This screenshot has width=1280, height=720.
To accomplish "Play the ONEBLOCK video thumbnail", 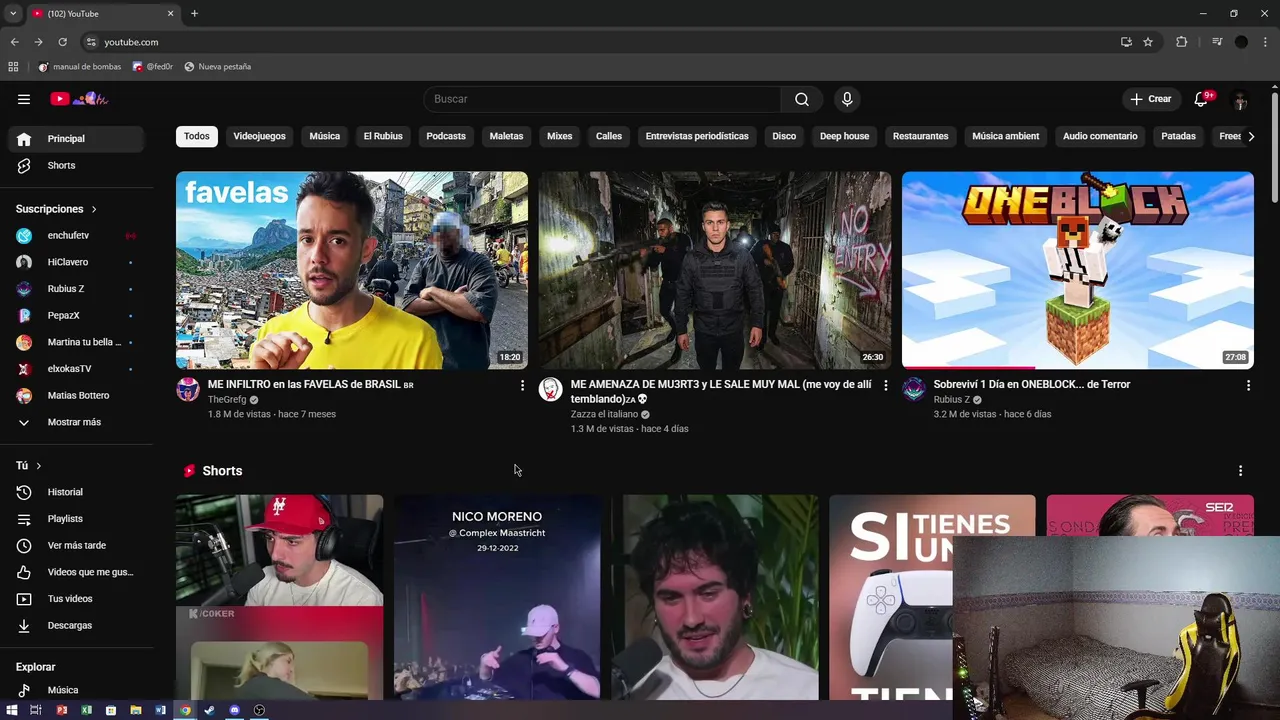I will (x=1078, y=270).
